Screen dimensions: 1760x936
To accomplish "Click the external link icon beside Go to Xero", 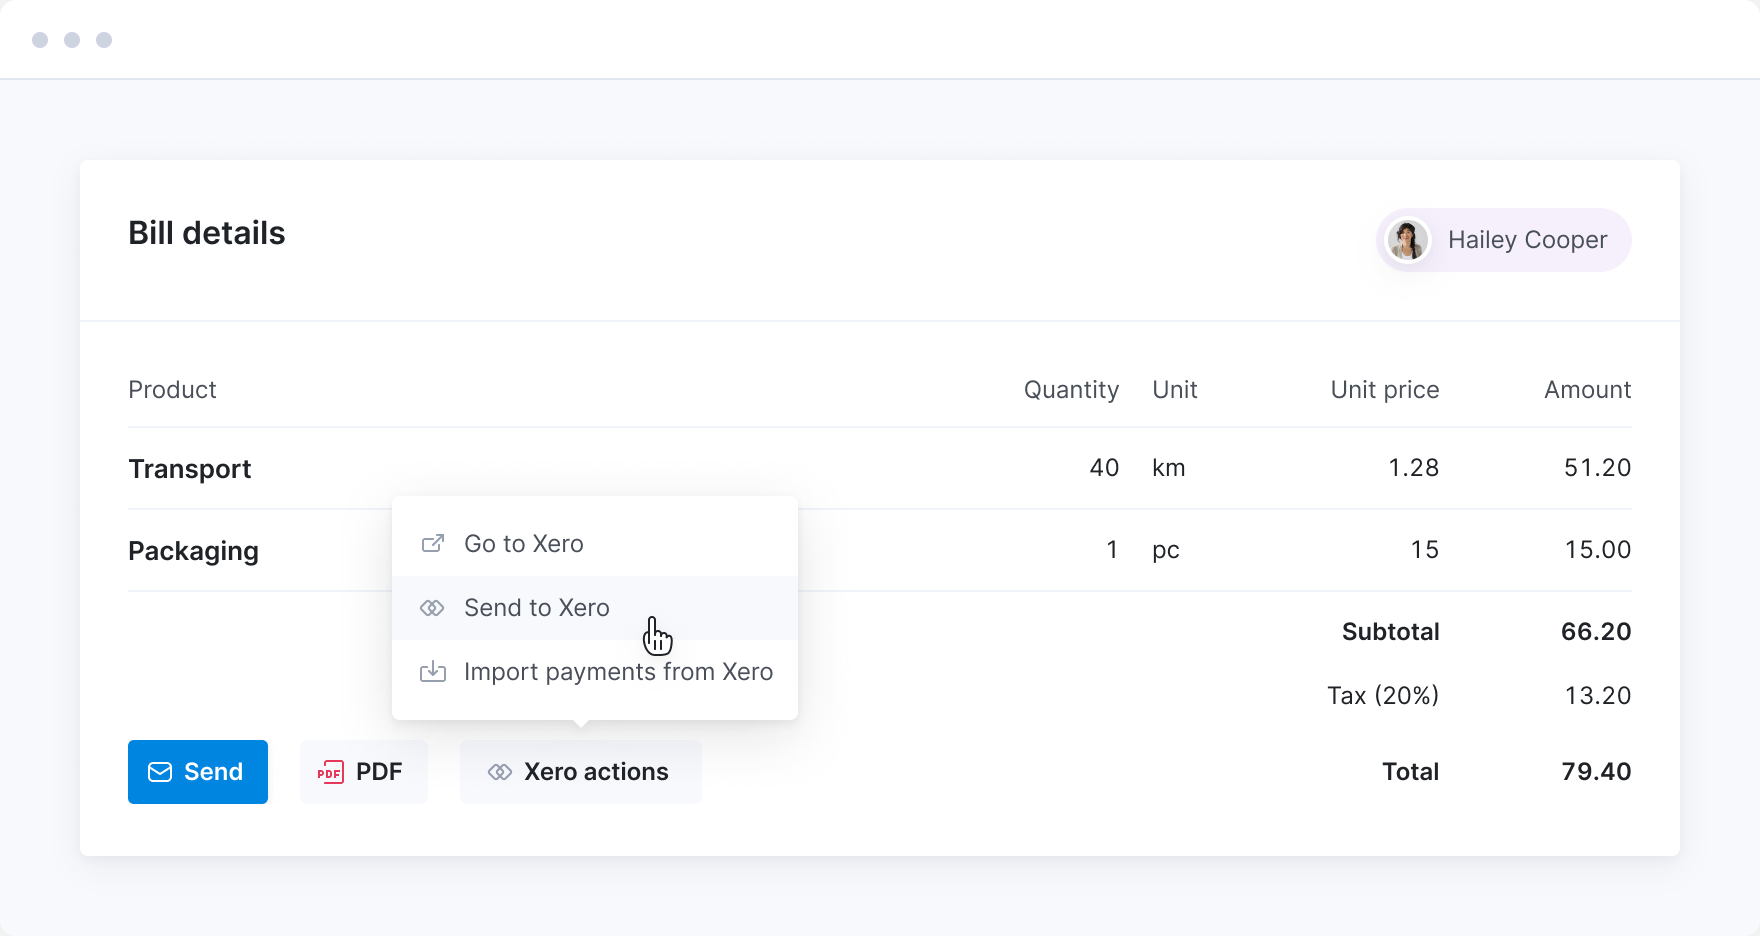I will [432, 544].
